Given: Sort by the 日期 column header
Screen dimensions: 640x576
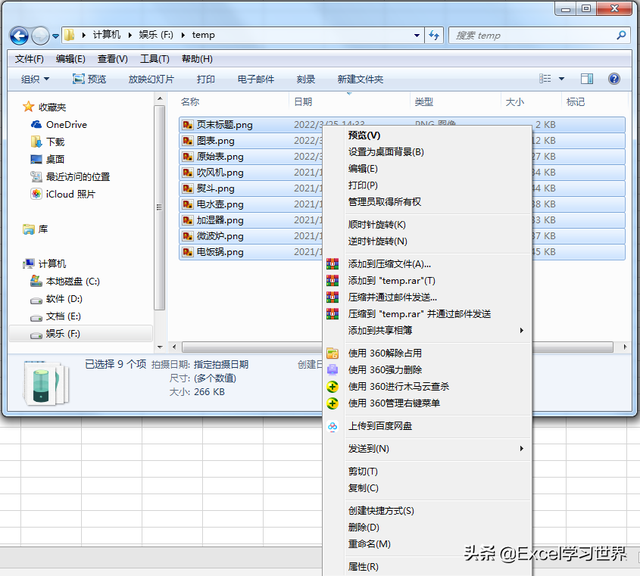Looking at the screenshot, I should (x=303, y=102).
